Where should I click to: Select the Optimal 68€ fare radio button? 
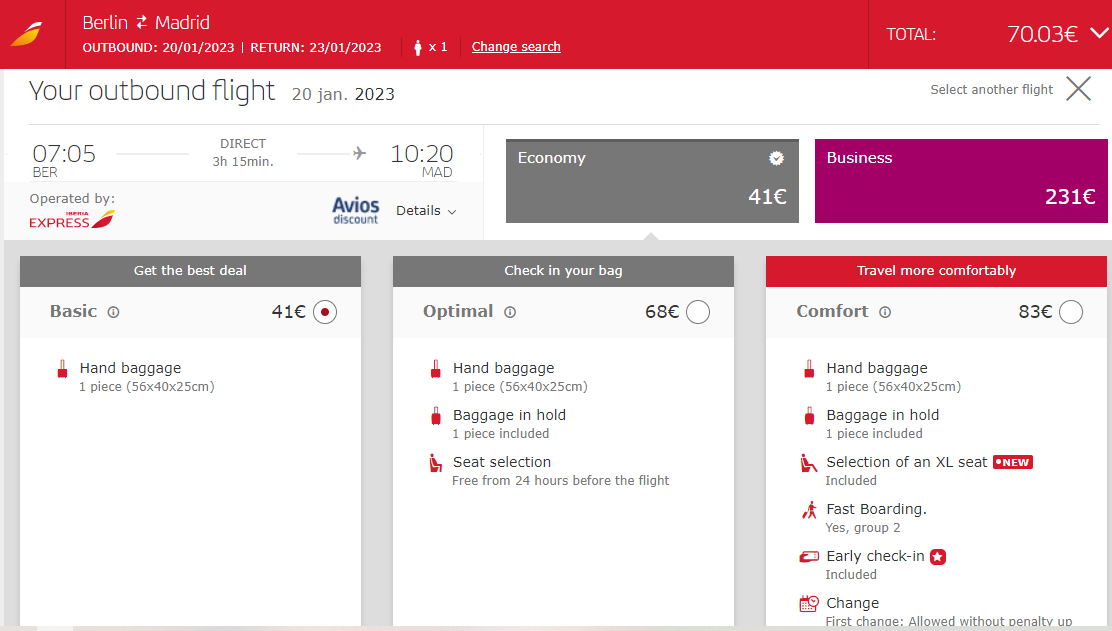(x=698, y=312)
